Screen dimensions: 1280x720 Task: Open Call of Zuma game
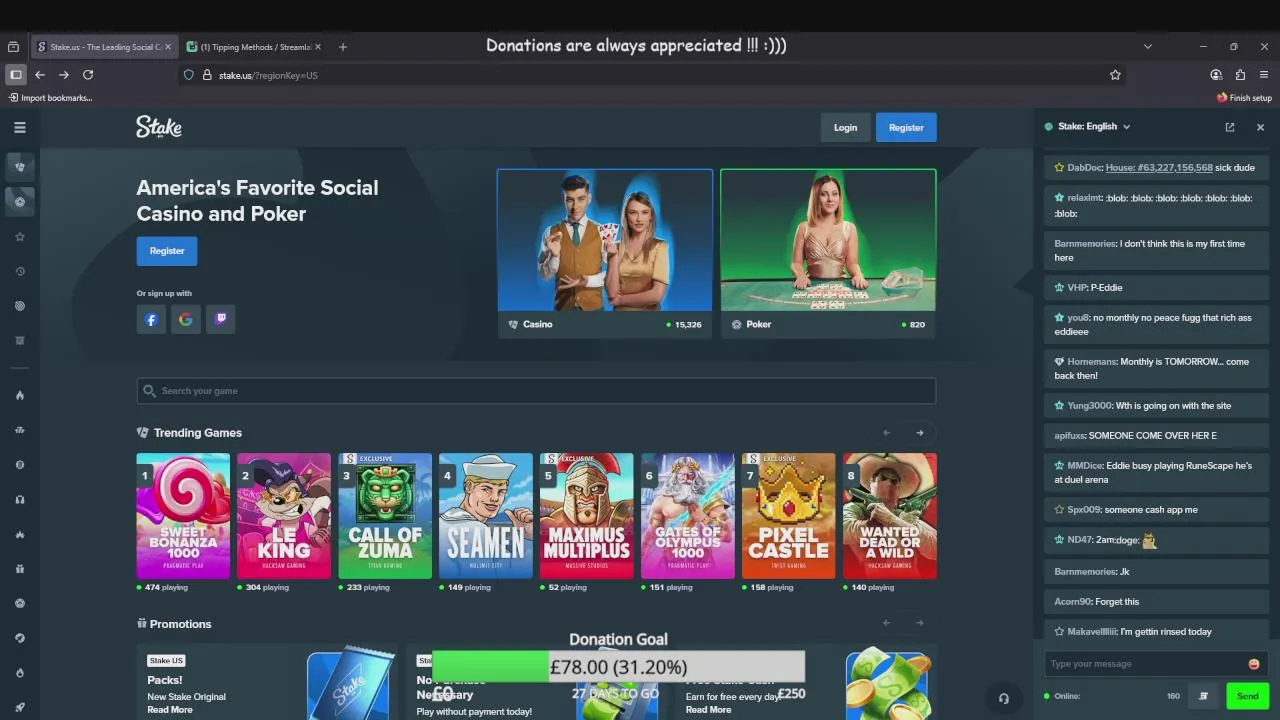385,516
